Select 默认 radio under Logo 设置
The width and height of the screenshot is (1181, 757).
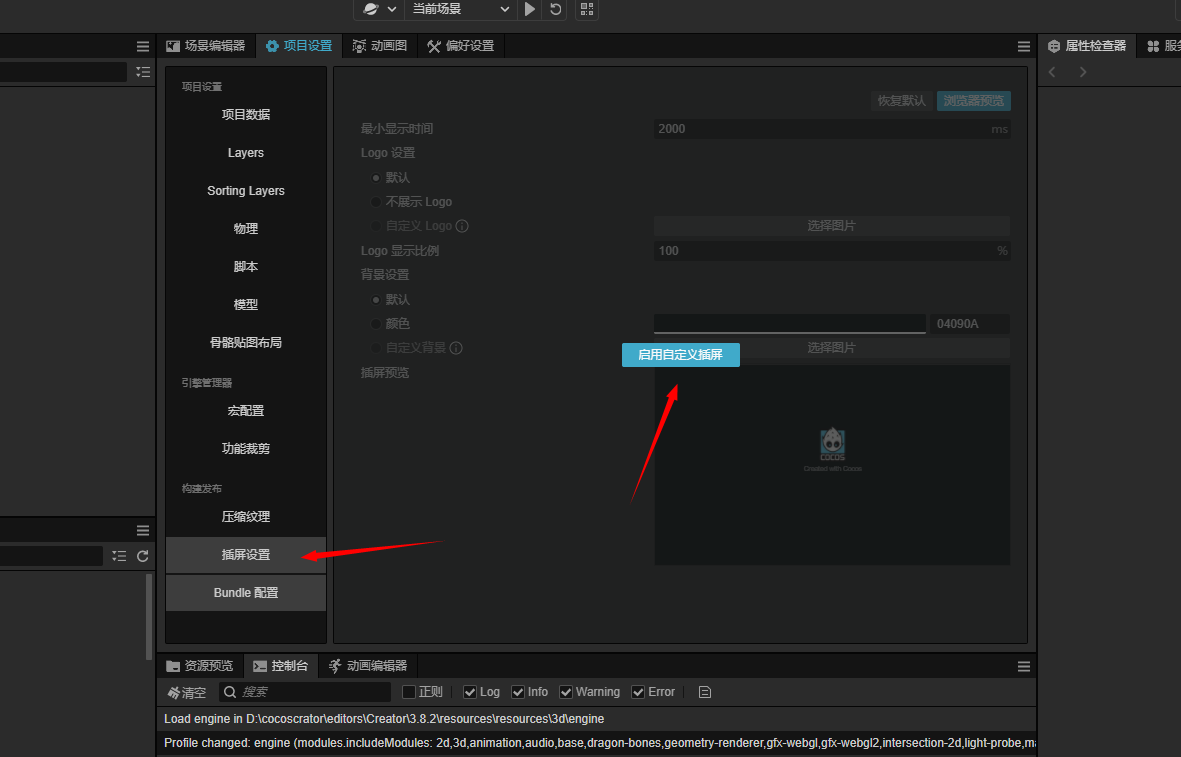[376, 178]
